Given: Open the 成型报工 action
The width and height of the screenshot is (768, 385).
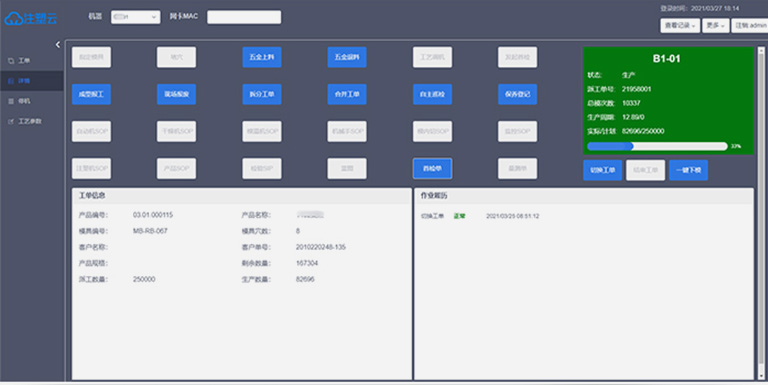Looking at the screenshot, I should (x=91, y=94).
